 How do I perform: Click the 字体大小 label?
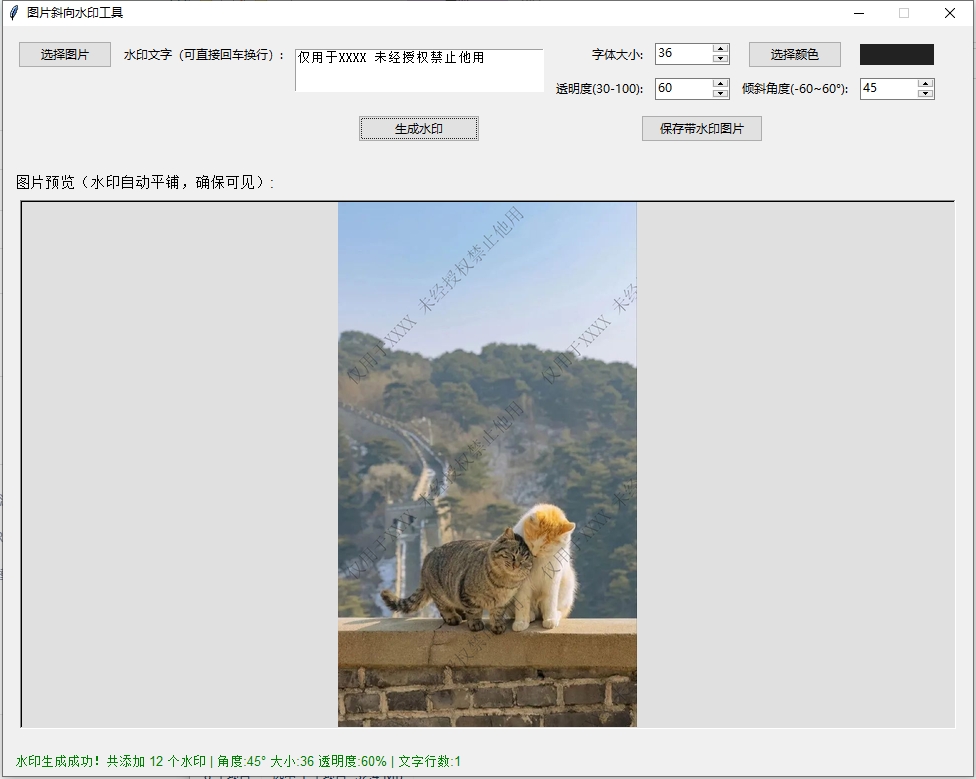click(617, 55)
